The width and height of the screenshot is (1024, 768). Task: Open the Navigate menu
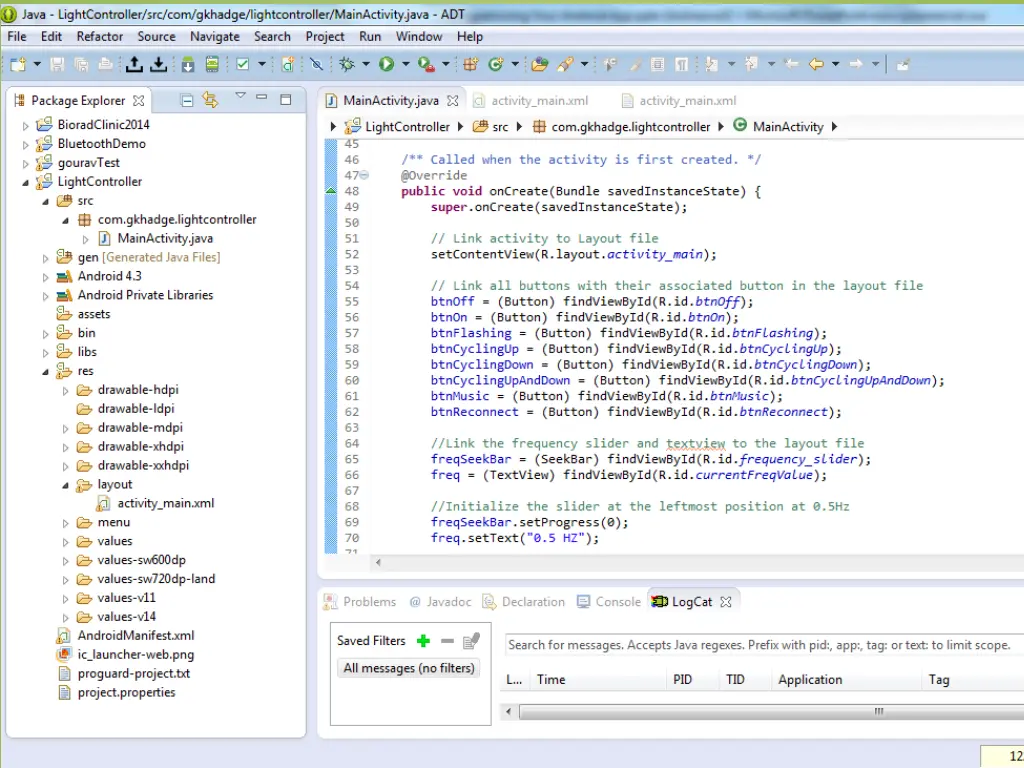pos(215,37)
